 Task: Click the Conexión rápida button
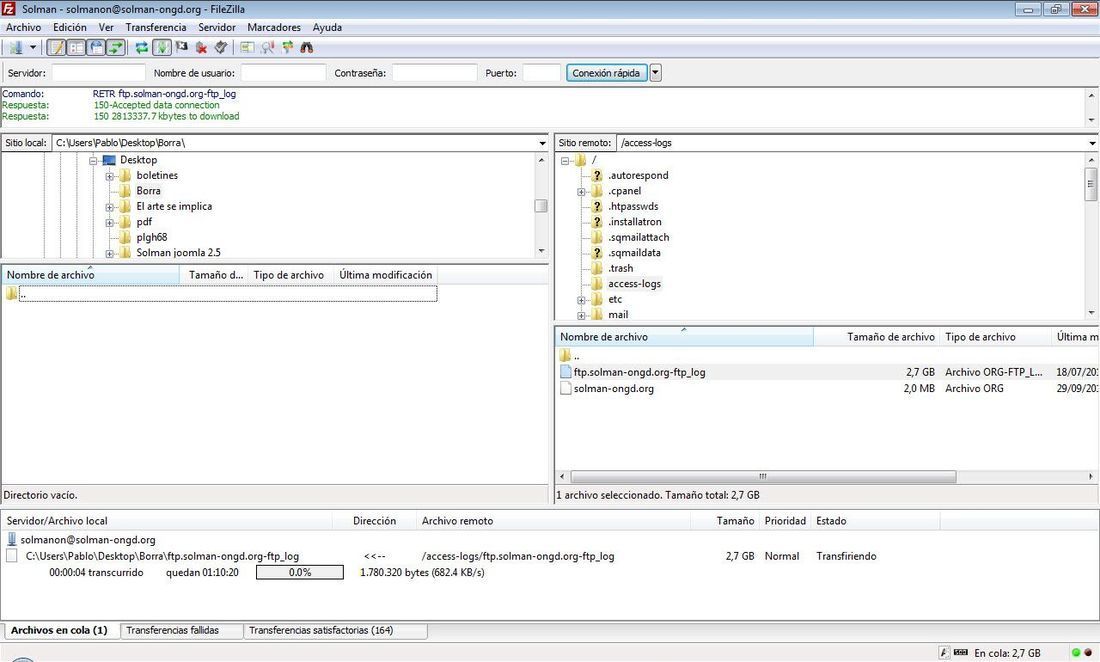(606, 73)
